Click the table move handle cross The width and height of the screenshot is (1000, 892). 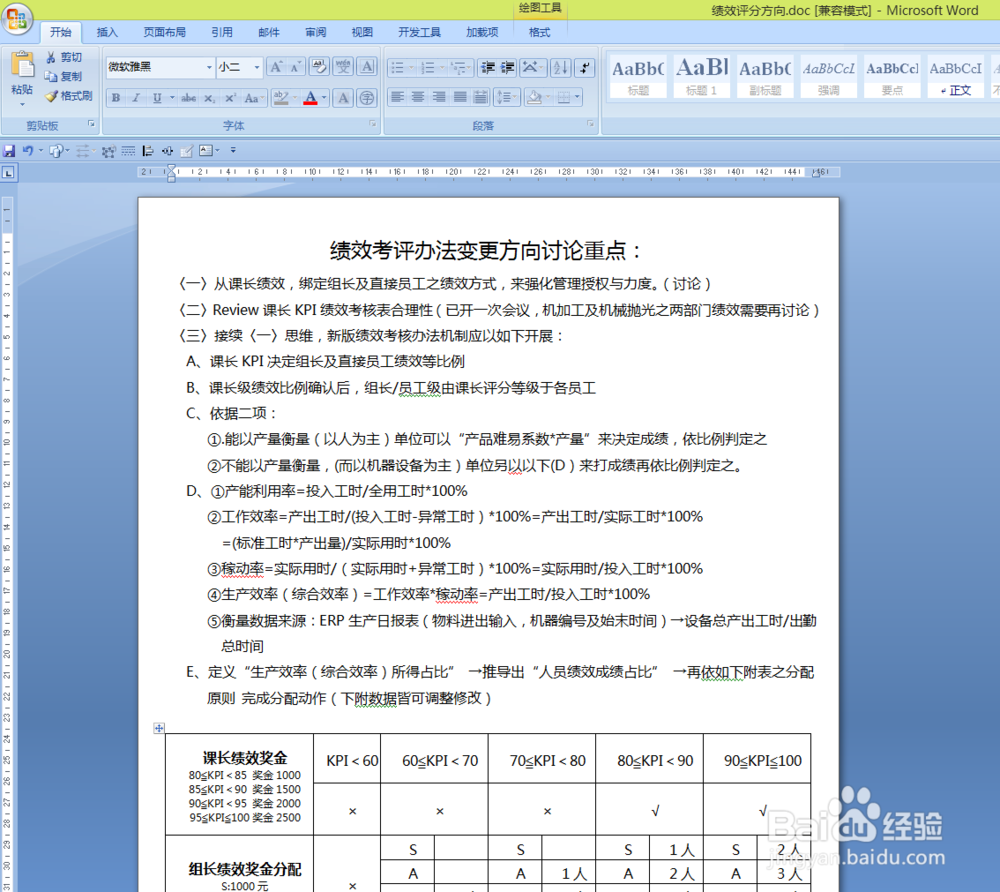159,728
